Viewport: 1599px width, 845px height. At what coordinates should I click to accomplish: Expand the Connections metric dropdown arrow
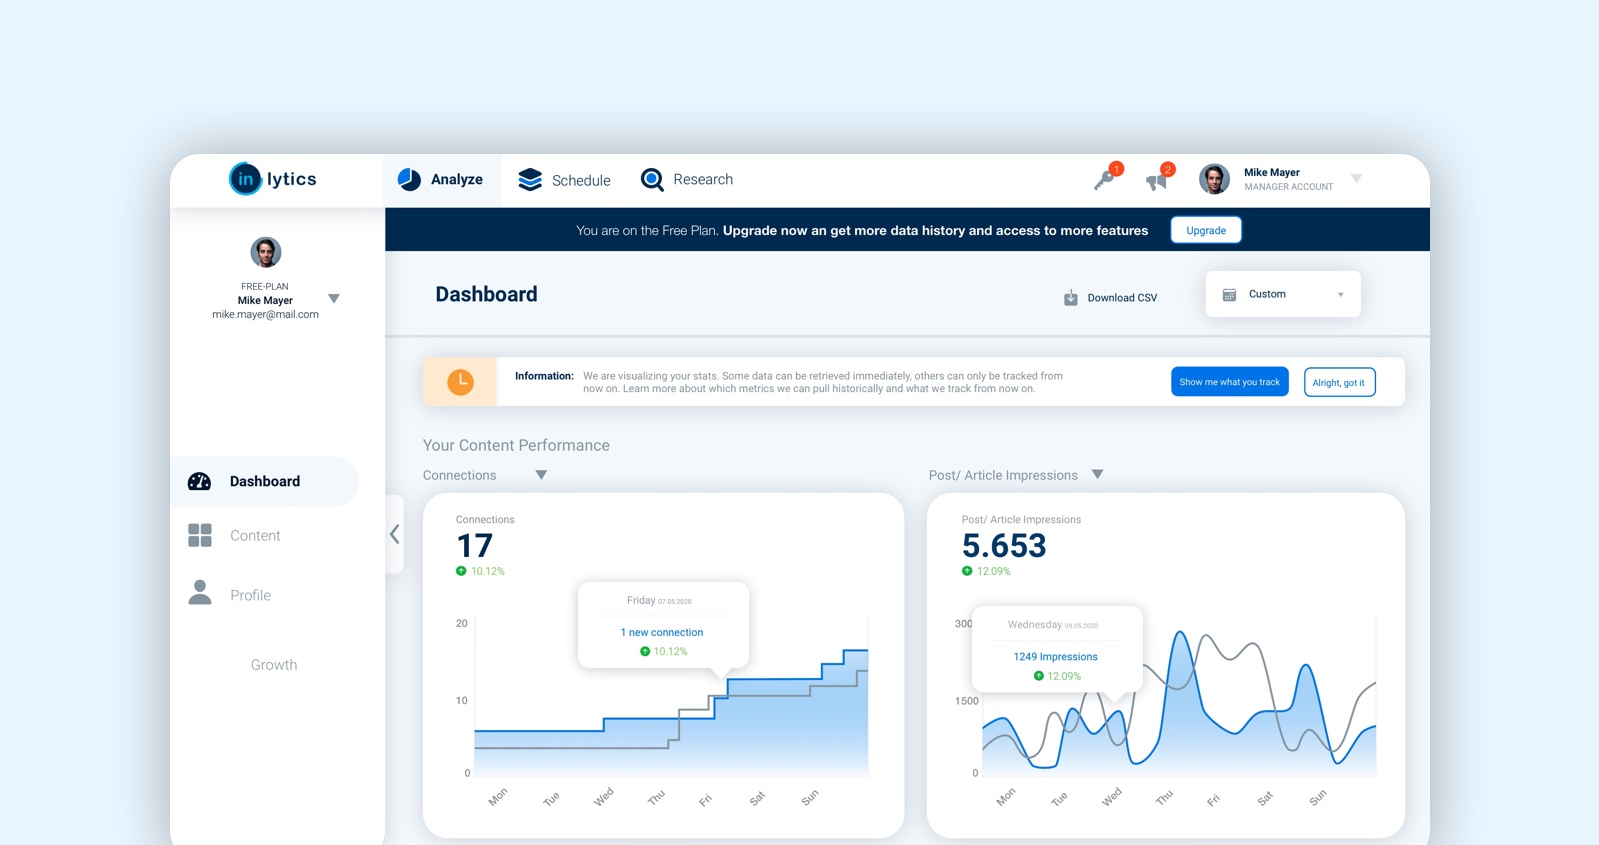point(541,475)
